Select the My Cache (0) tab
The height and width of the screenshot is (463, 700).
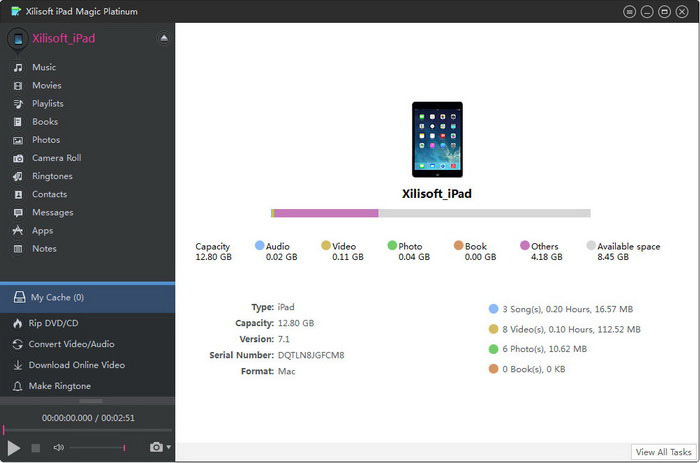click(56, 297)
